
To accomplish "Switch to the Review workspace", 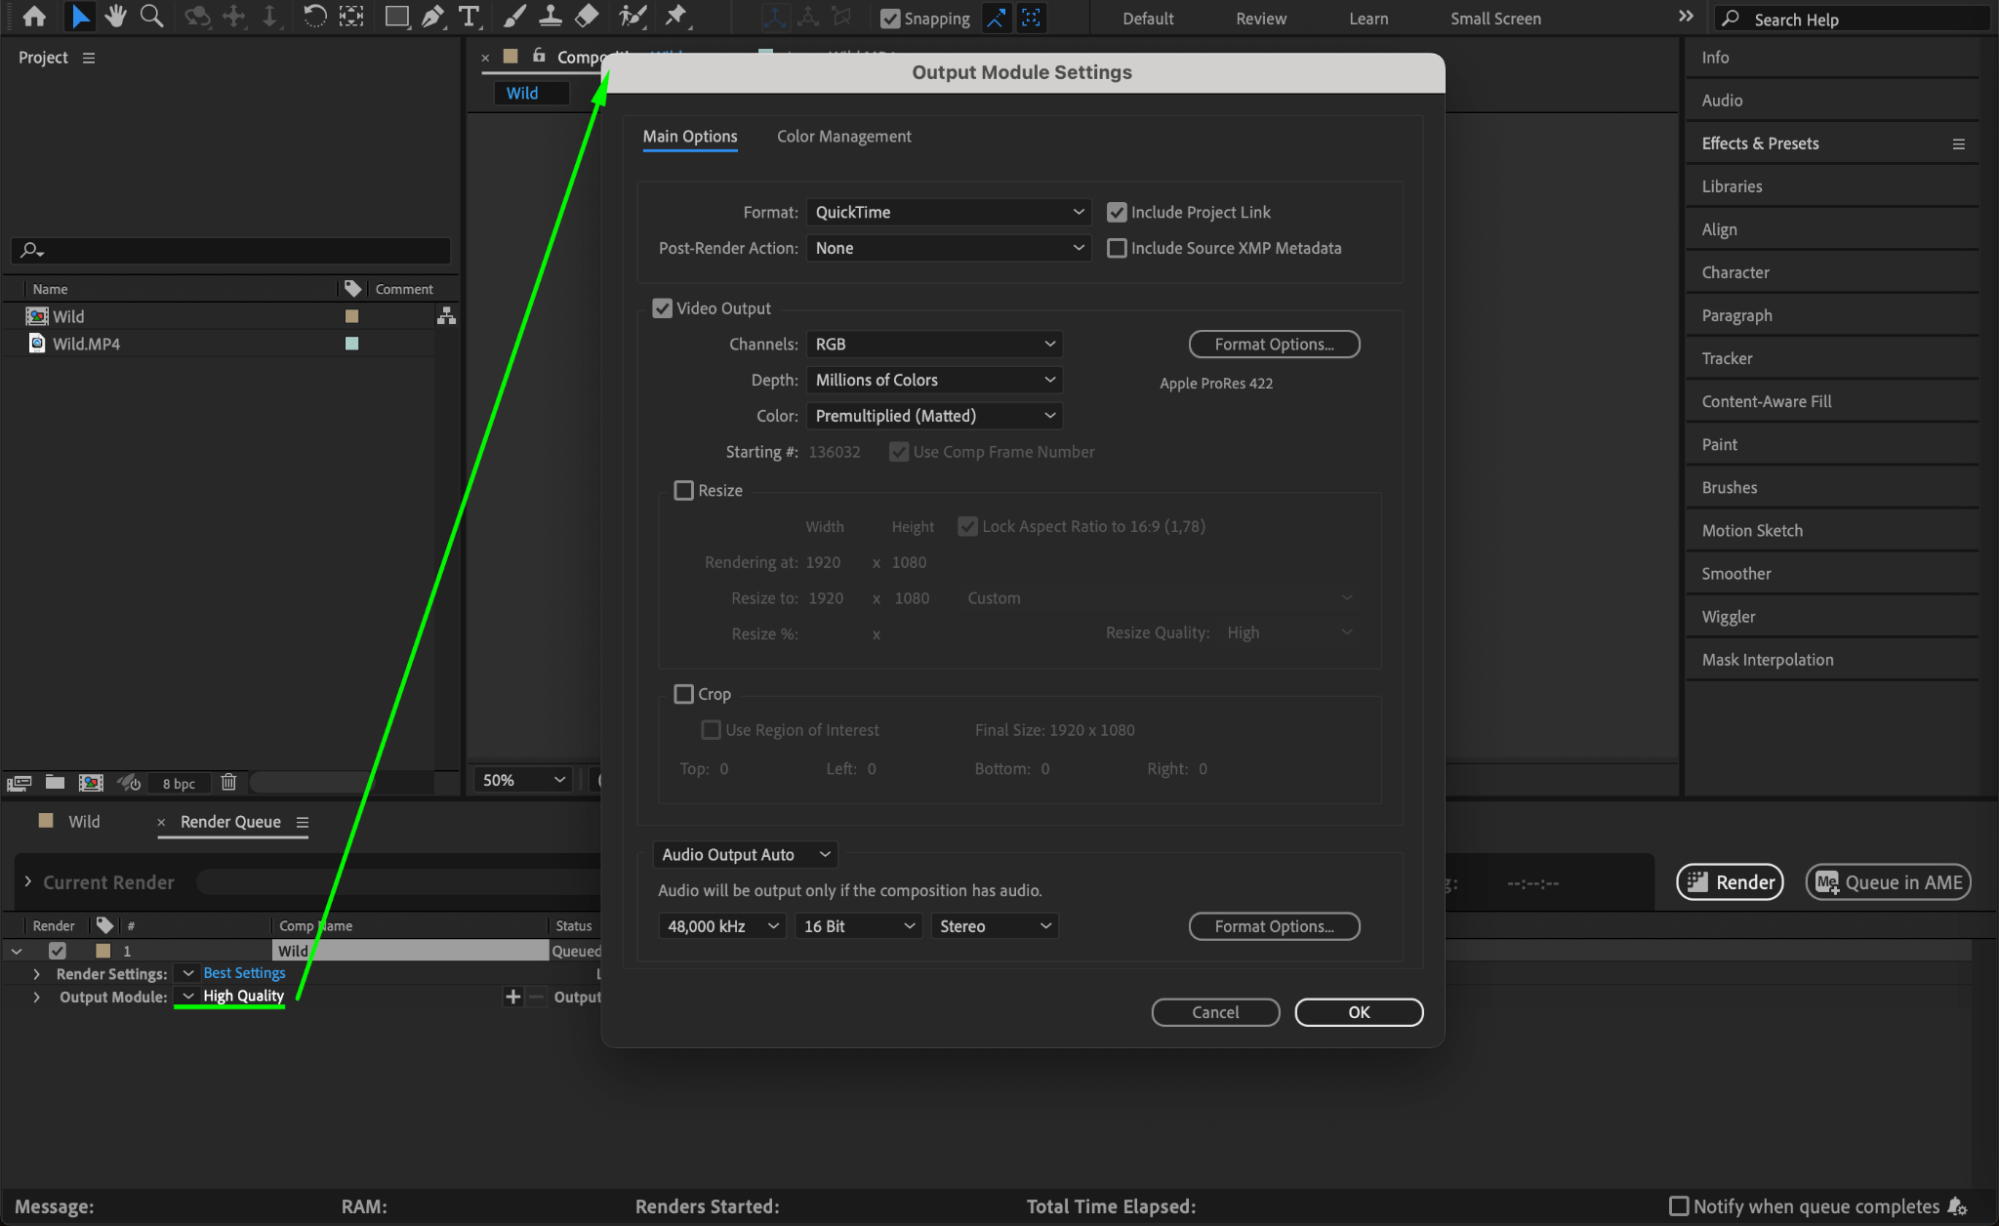I will [x=1260, y=18].
